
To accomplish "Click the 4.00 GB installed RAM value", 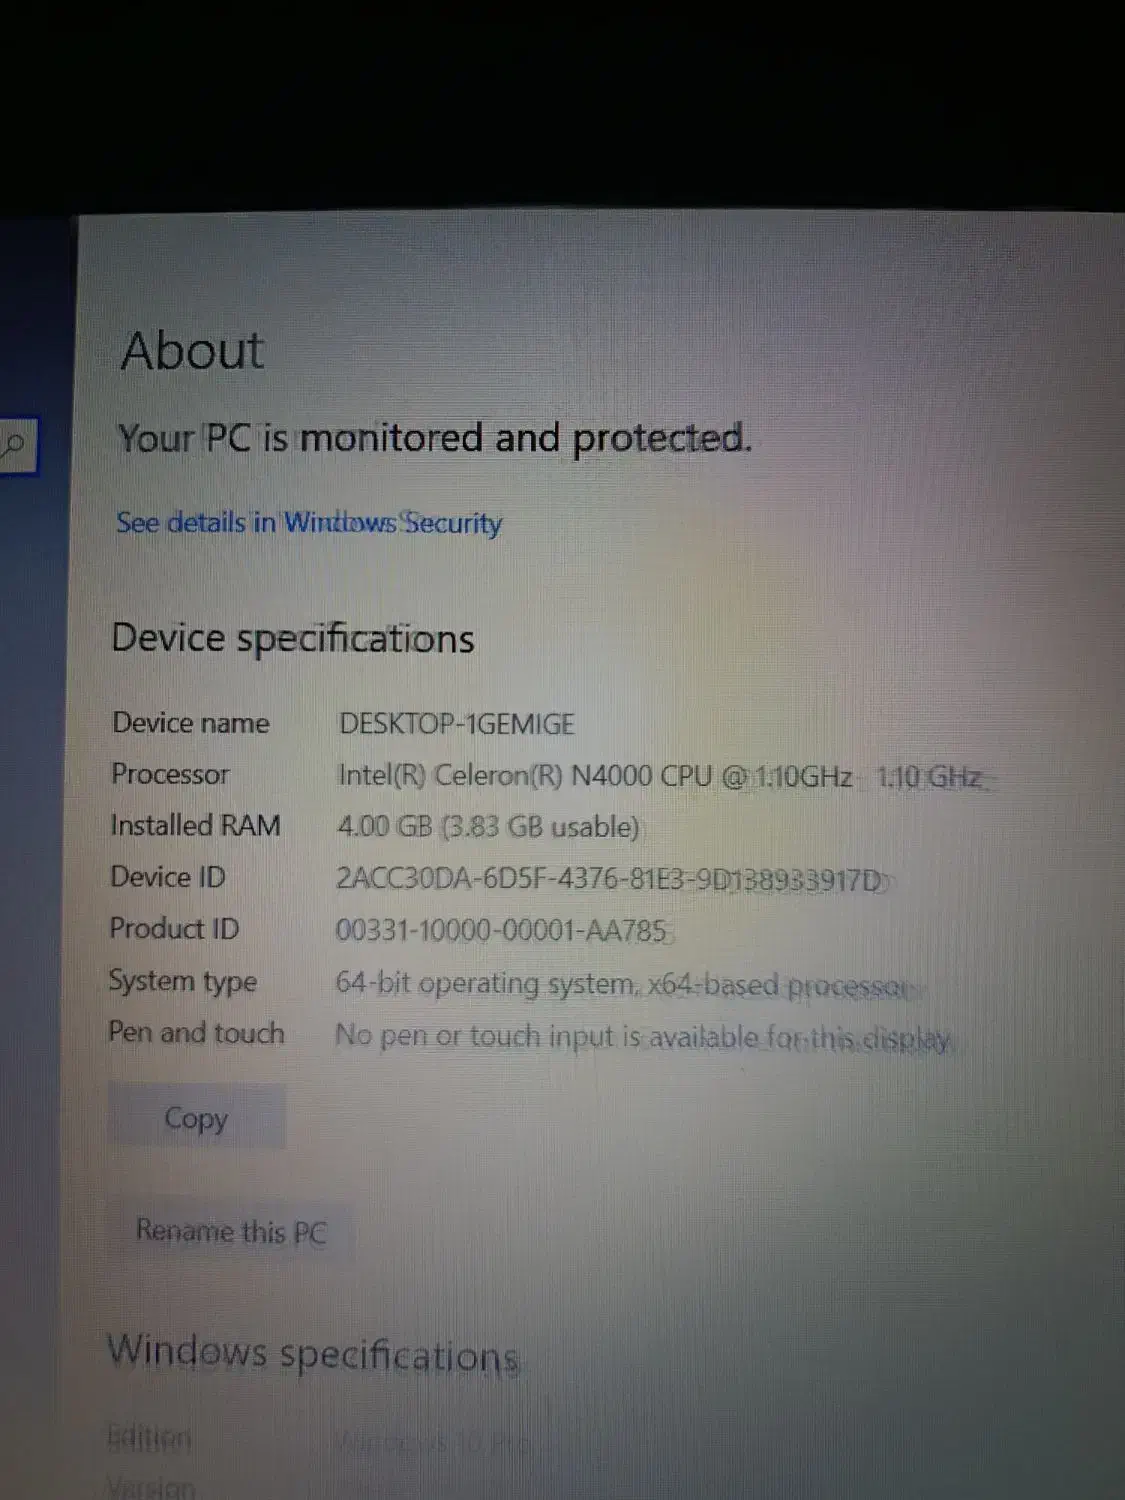I will click(488, 827).
